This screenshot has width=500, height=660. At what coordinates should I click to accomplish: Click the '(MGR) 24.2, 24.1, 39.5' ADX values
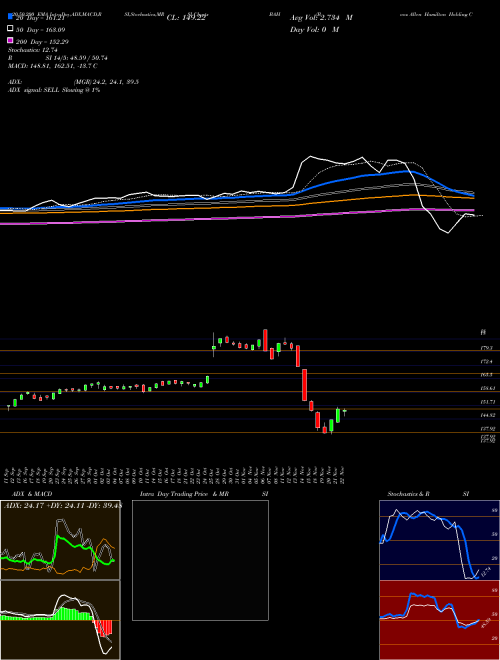(x=106, y=82)
